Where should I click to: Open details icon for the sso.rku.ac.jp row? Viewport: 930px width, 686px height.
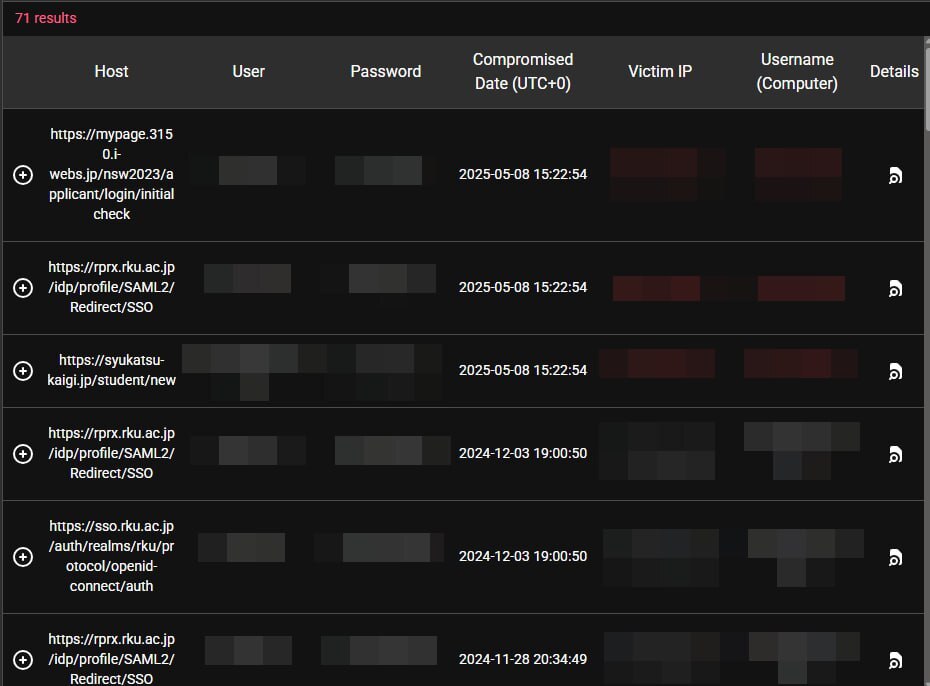pos(895,557)
